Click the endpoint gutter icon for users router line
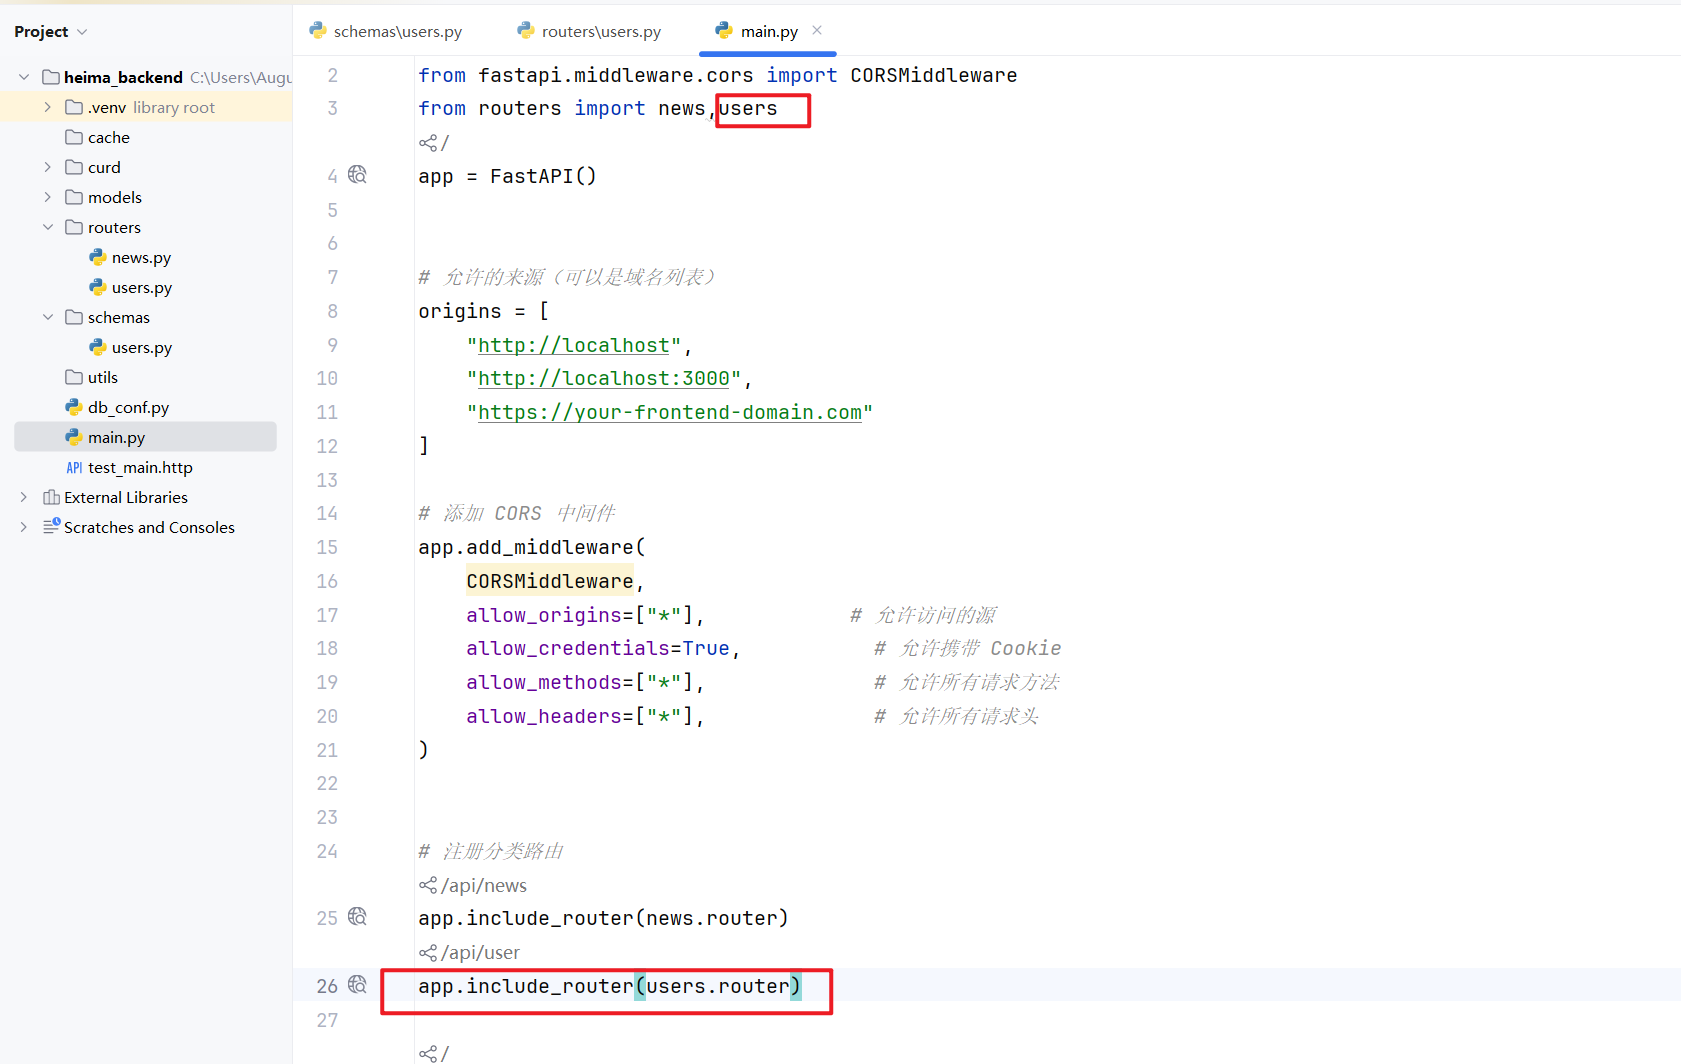Image resolution: width=1681 pixels, height=1064 pixels. pos(357,985)
